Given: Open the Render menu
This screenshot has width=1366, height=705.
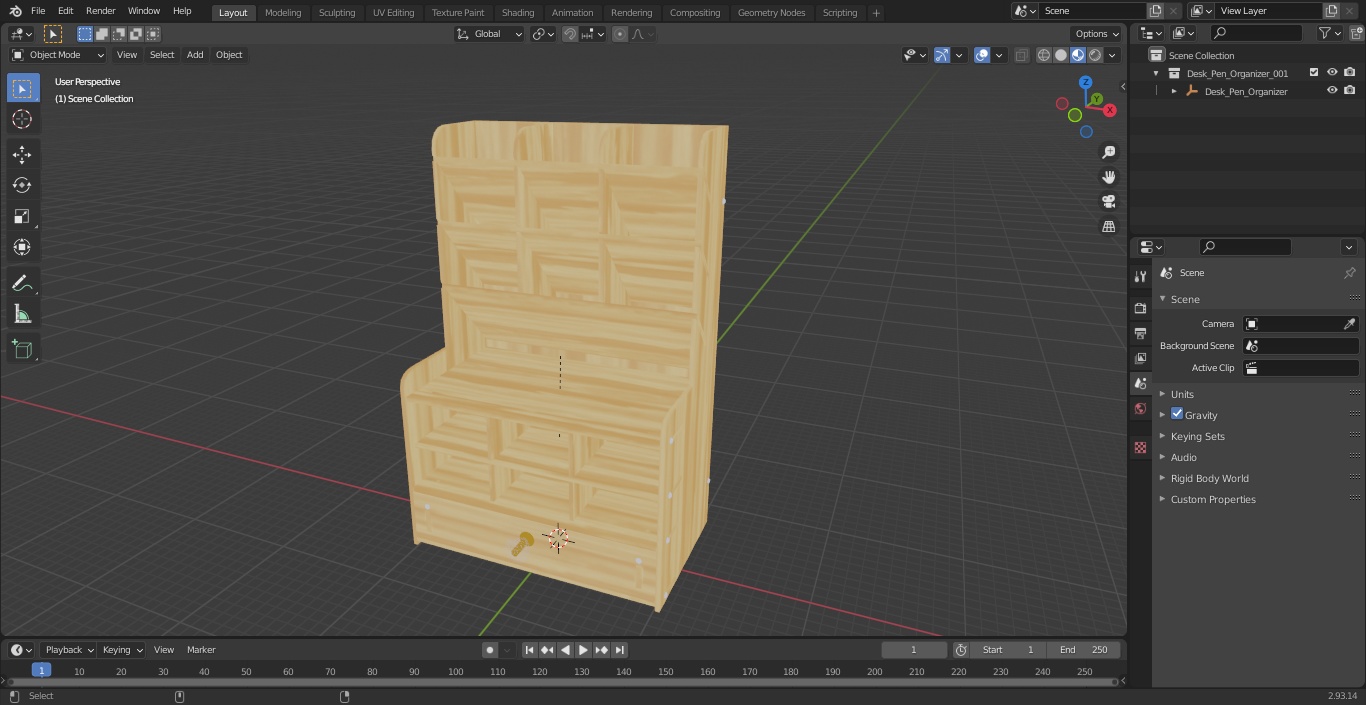Looking at the screenshot, I should click(x=100, y=11).
